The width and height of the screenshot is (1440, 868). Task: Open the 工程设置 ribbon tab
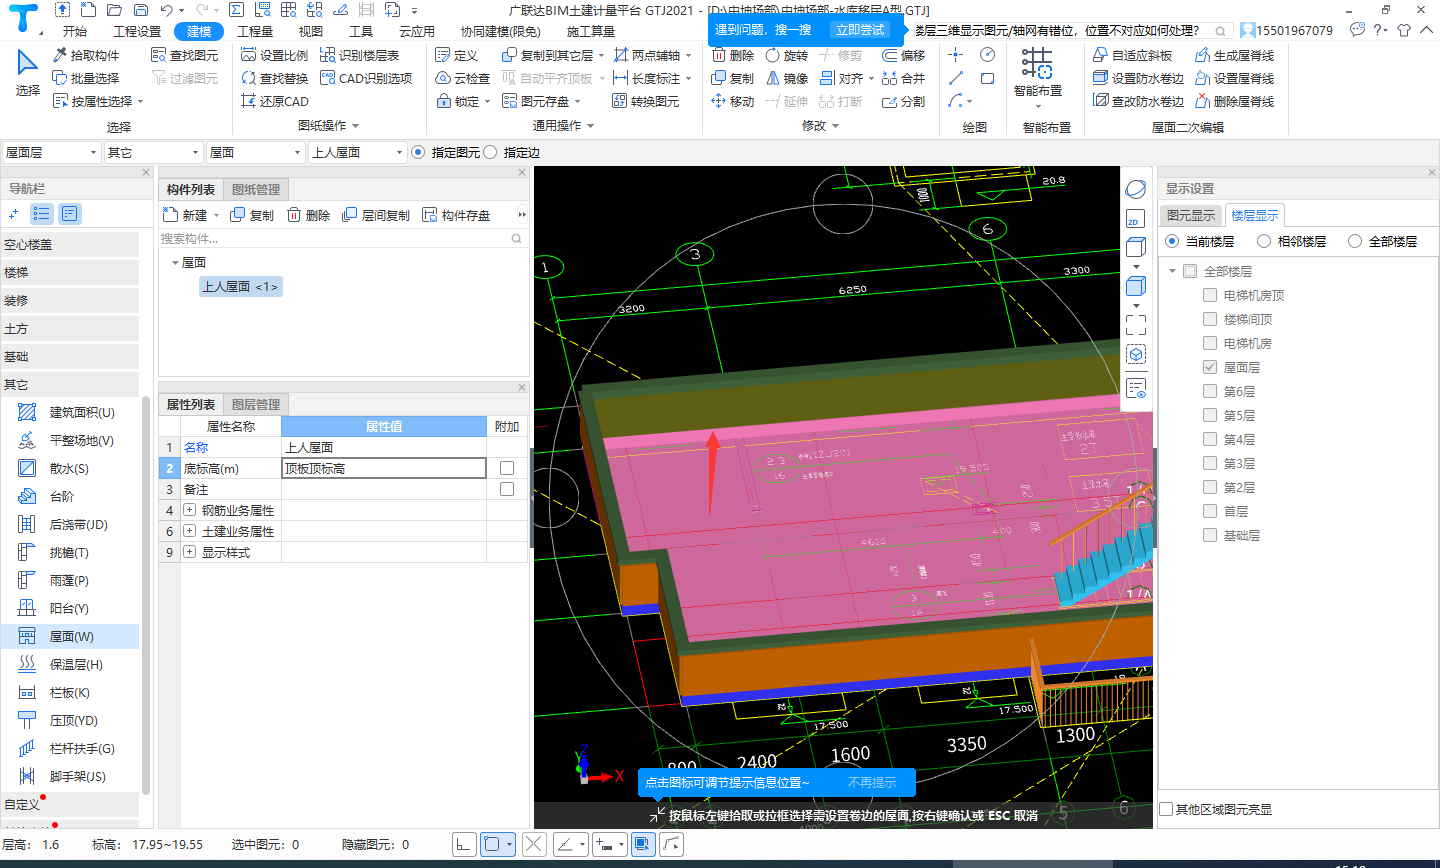(x=137, y=31)
